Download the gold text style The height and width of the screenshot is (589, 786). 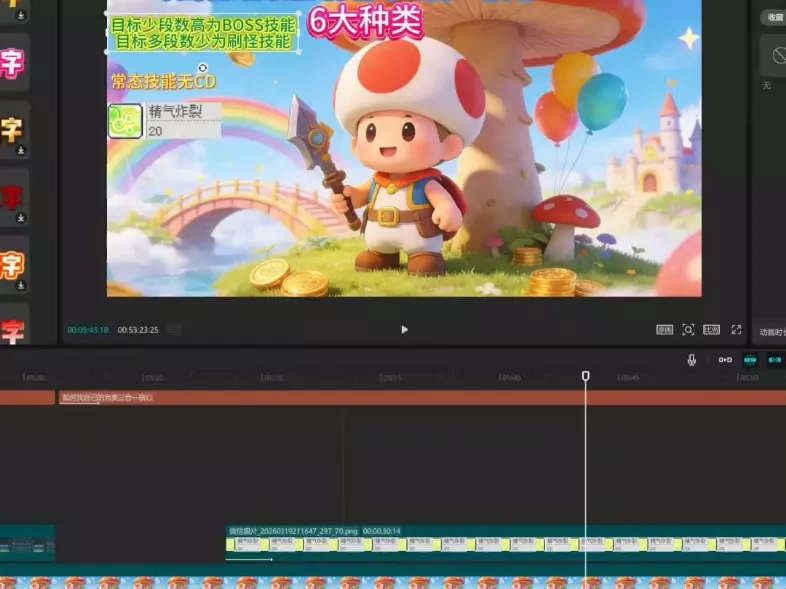[x=21, y=150]
